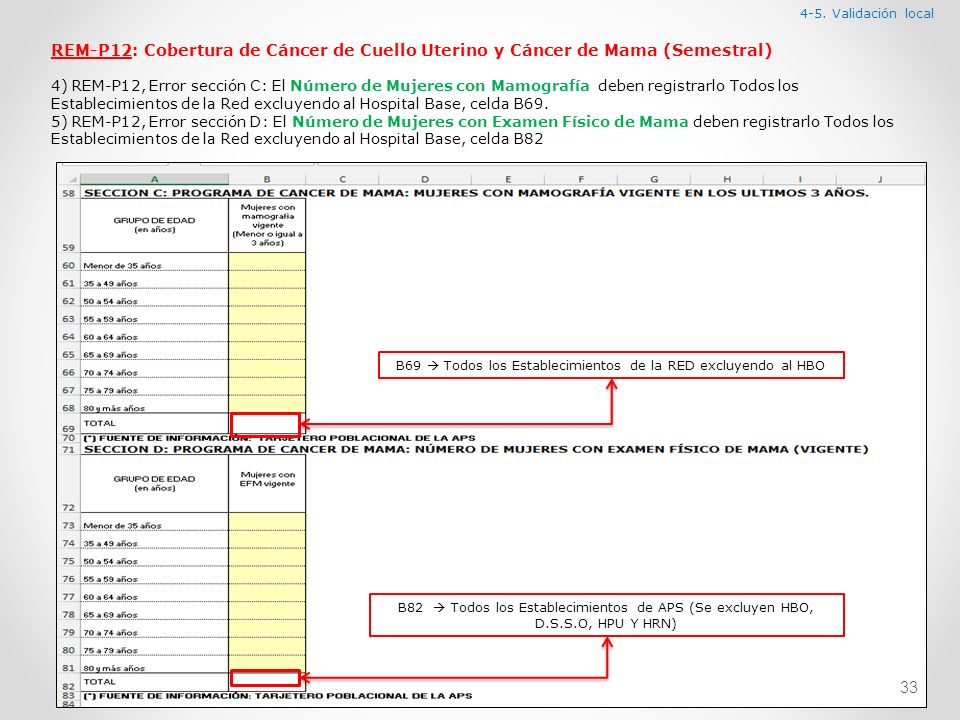Screen dimensions: 960x720
Task: Select column B header
Action: pyautogui.click(x=267, y=179)
